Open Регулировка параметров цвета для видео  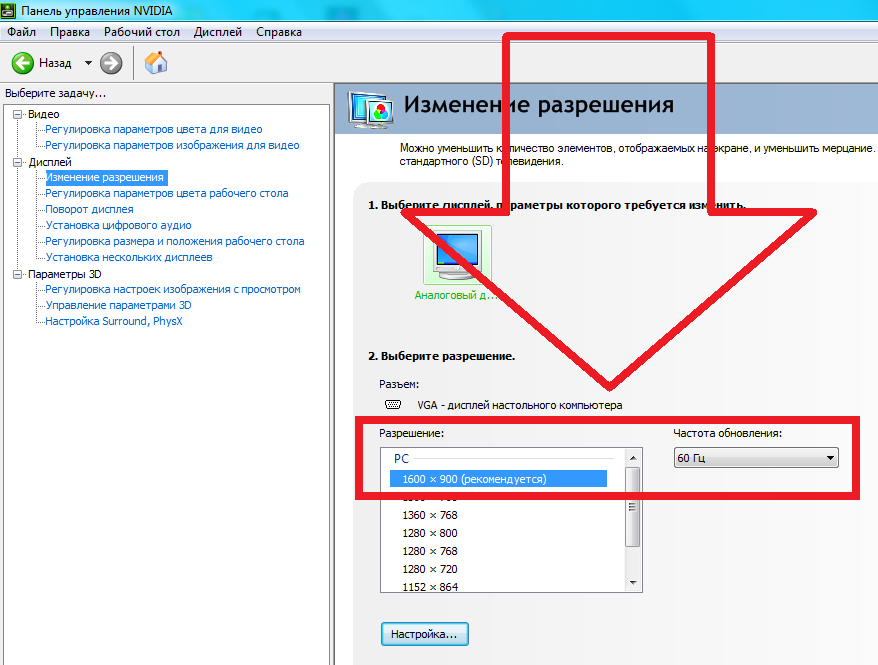[153, 129]
